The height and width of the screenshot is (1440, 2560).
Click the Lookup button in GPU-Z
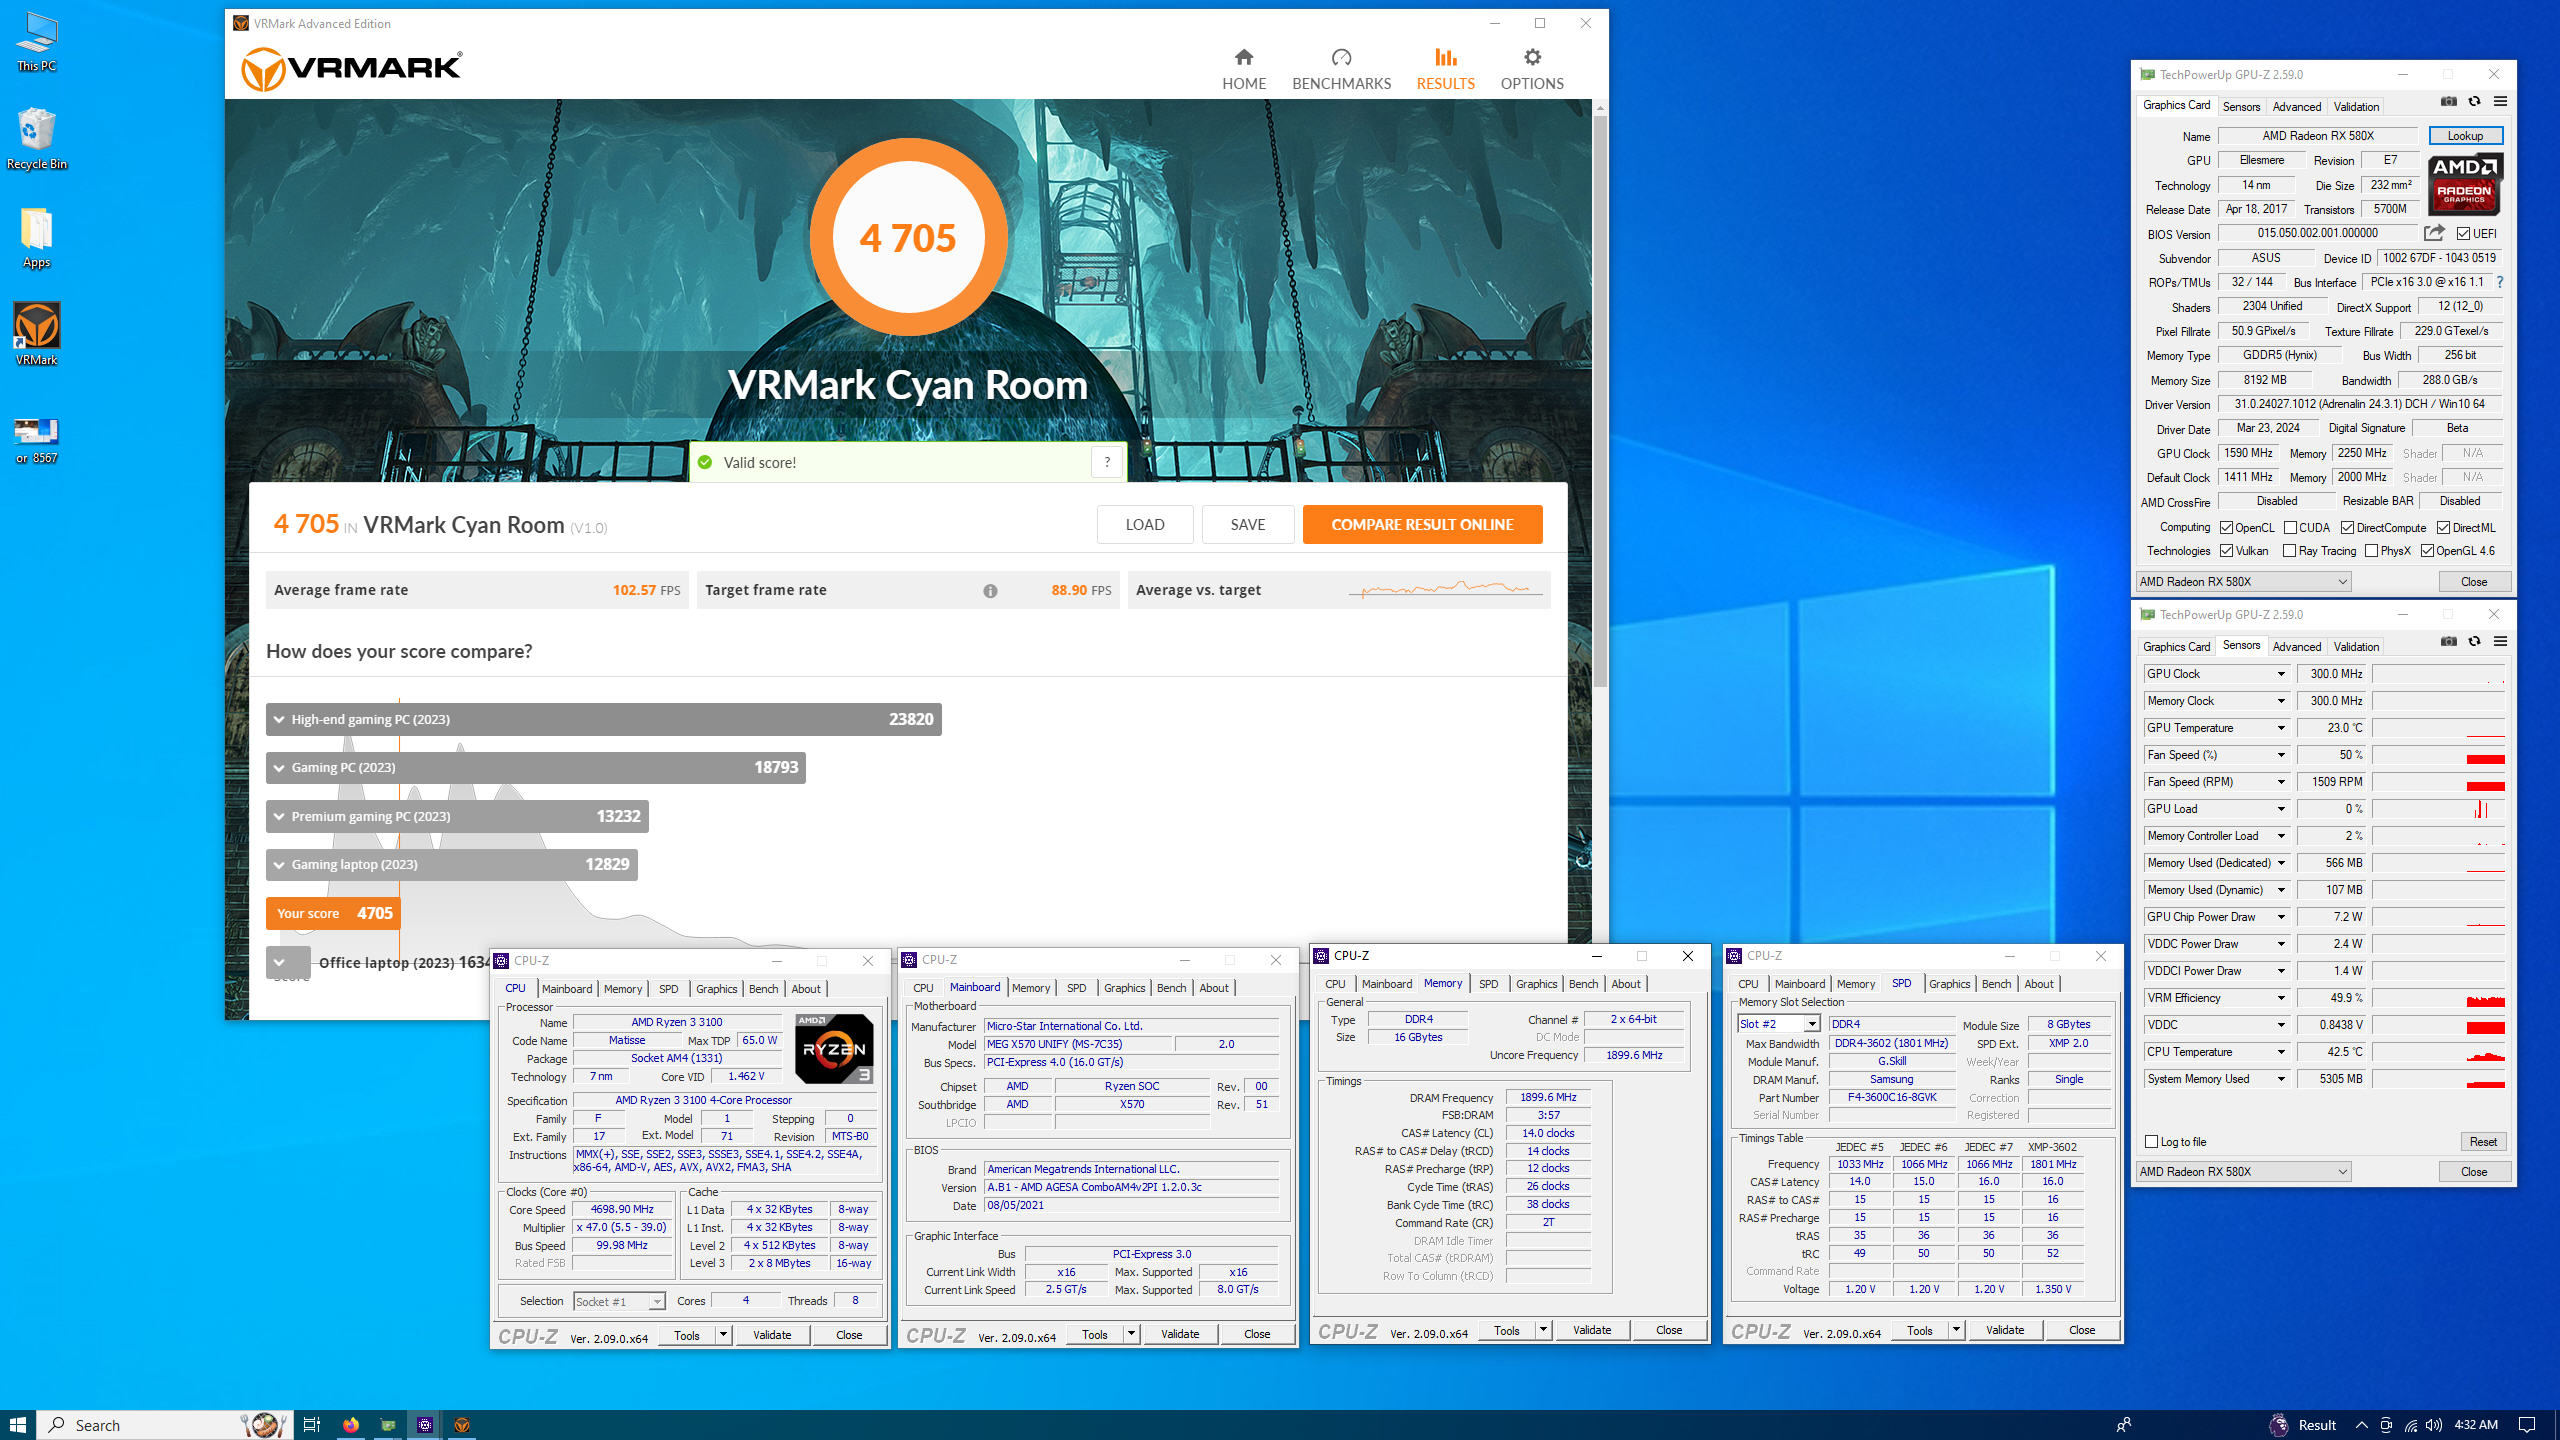tap(2465, 136)
